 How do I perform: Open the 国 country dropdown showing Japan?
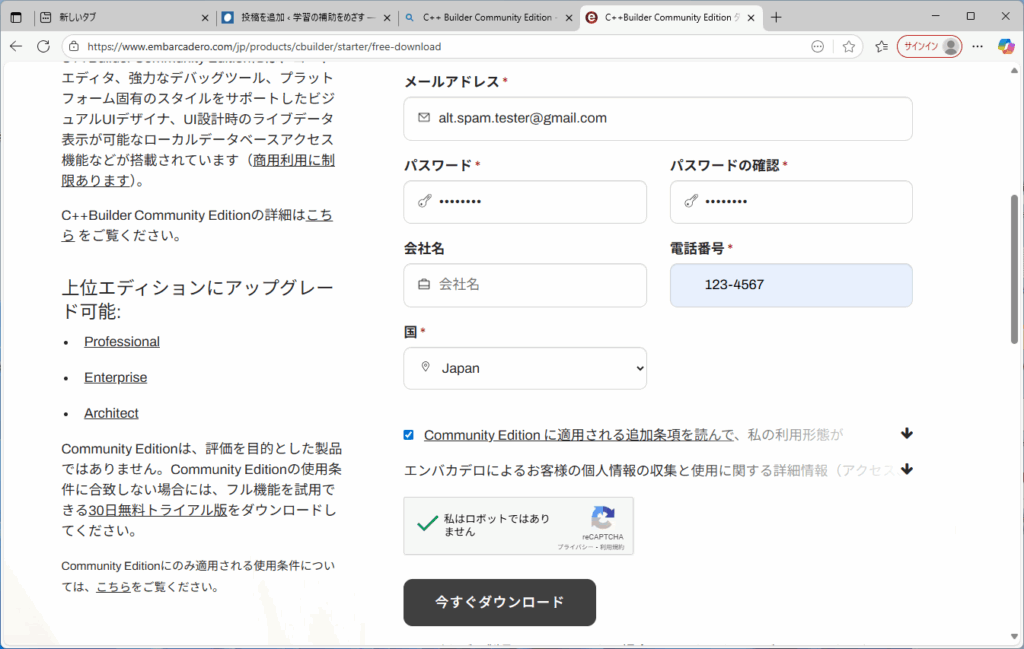tap(525, 368)
